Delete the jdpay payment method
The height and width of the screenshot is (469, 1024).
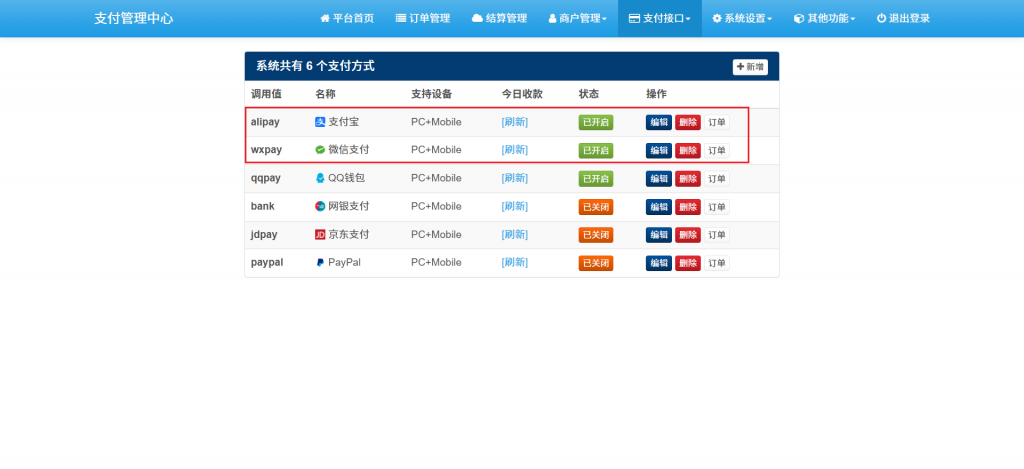(x=687, y=235)
